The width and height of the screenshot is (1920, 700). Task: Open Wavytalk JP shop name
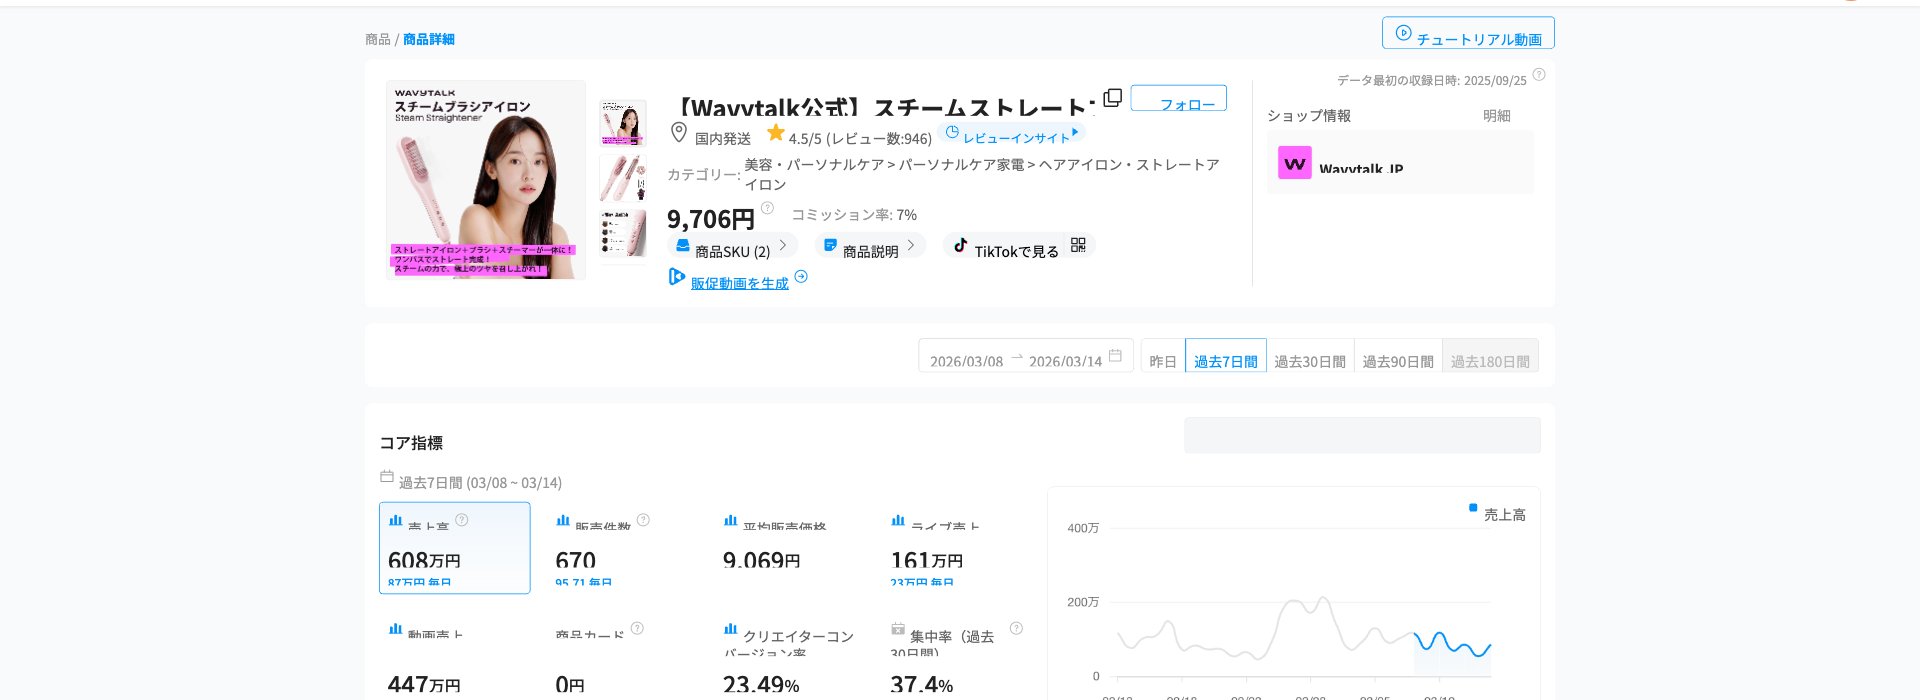(1361, 167)
